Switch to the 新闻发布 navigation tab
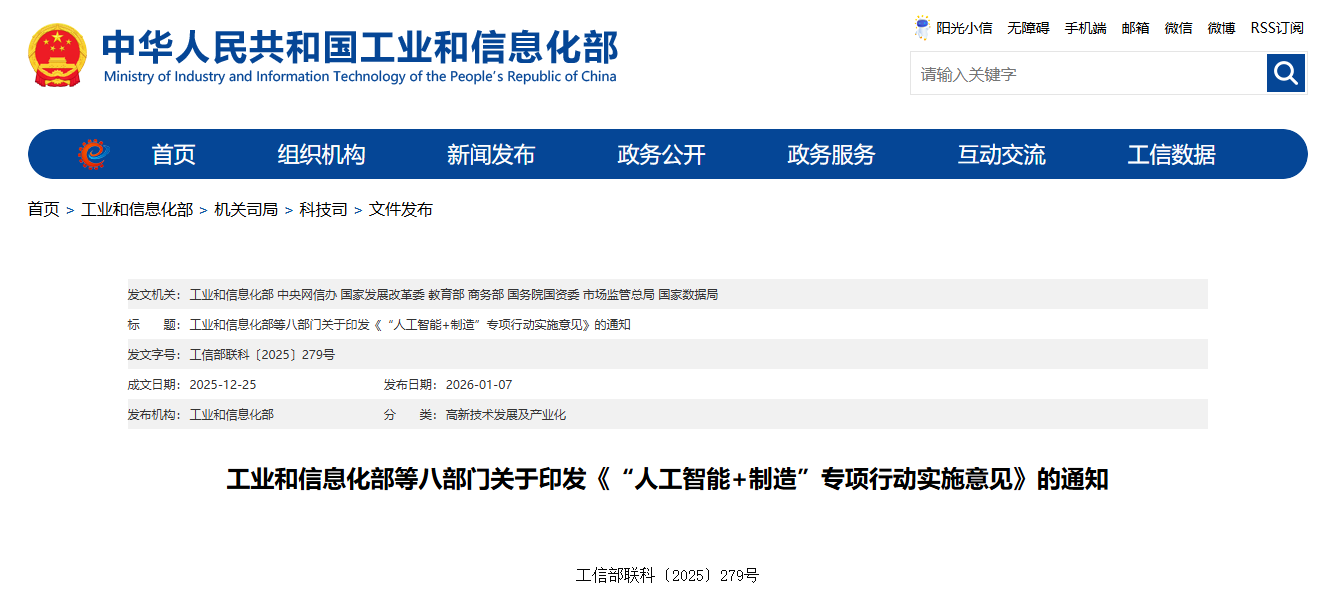 click(489, 154)
